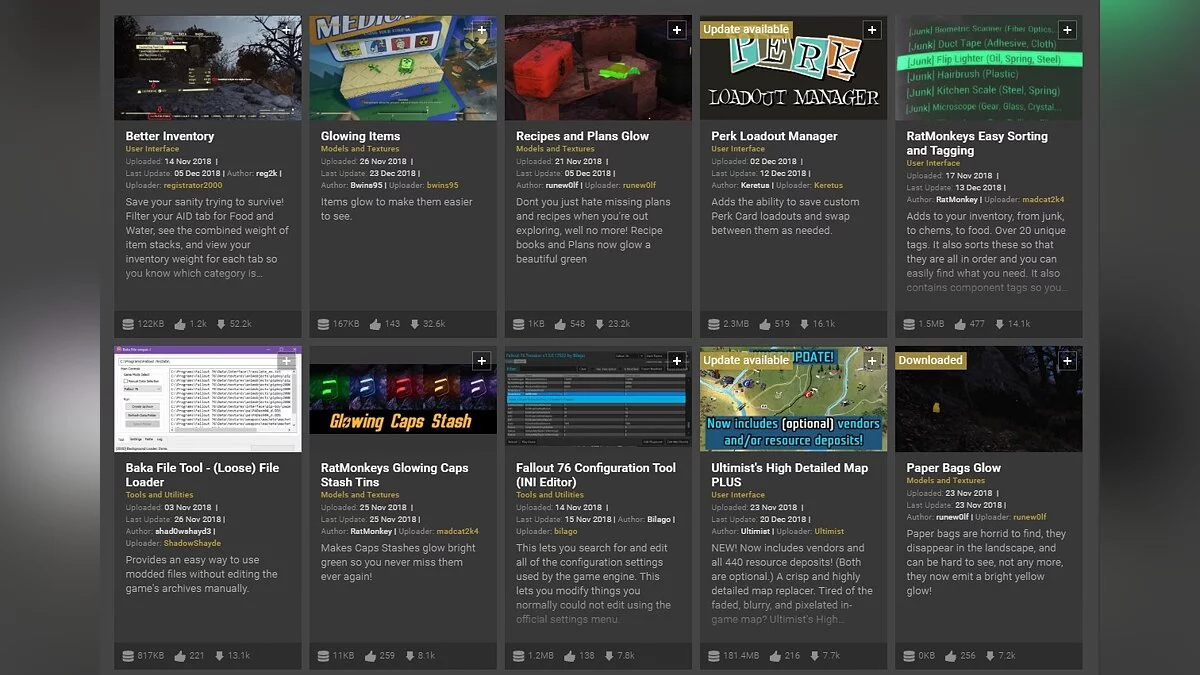Click the file size icon on Ultimist's Map card
Image resolution: width=1200 pixels, height=675 pixels.
714,655
